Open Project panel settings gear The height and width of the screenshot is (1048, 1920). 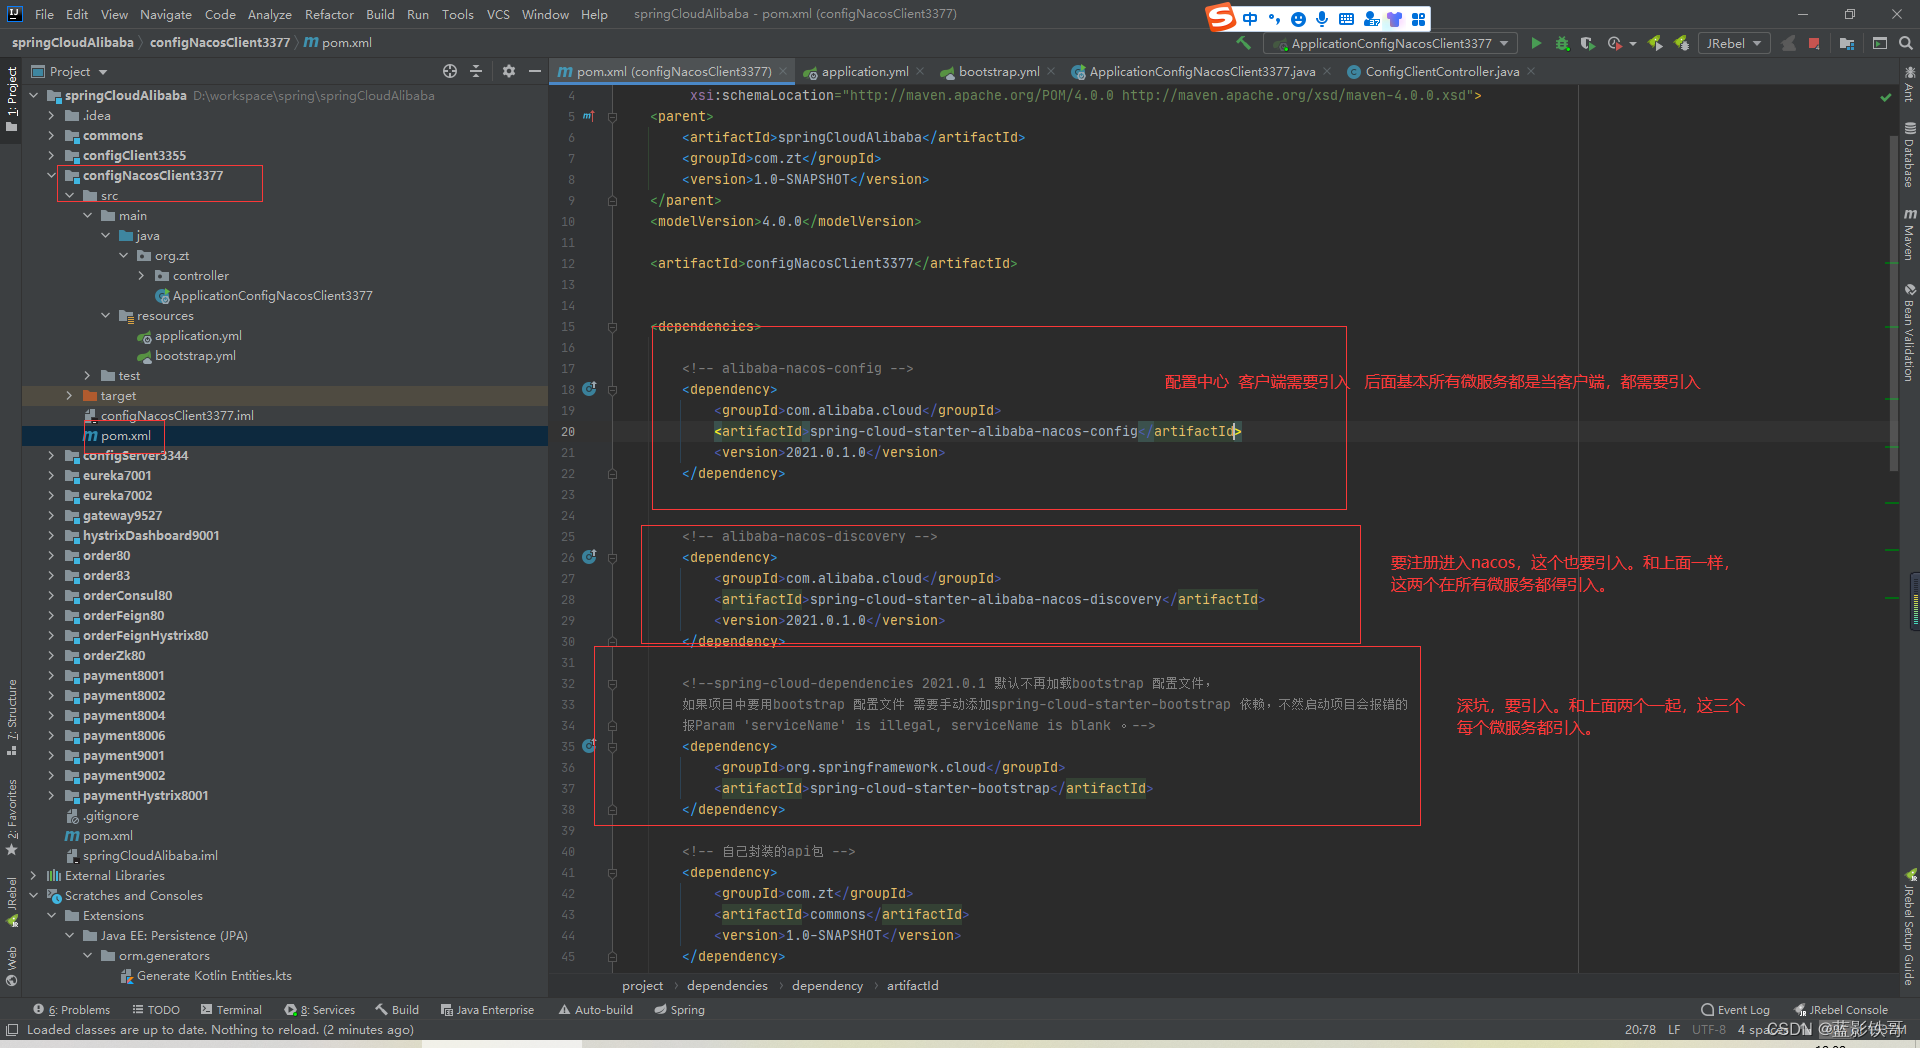click(508, 71)
